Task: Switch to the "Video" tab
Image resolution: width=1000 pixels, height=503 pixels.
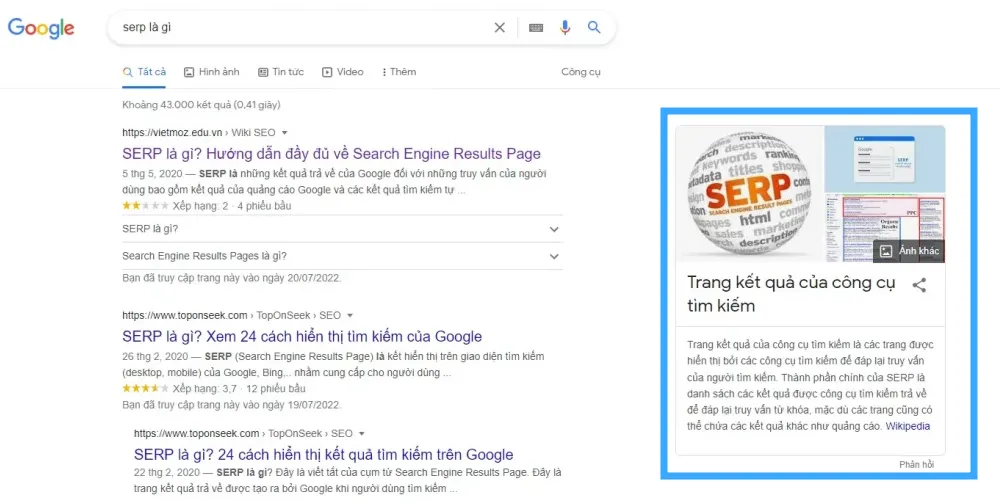Action: (343, 72)
